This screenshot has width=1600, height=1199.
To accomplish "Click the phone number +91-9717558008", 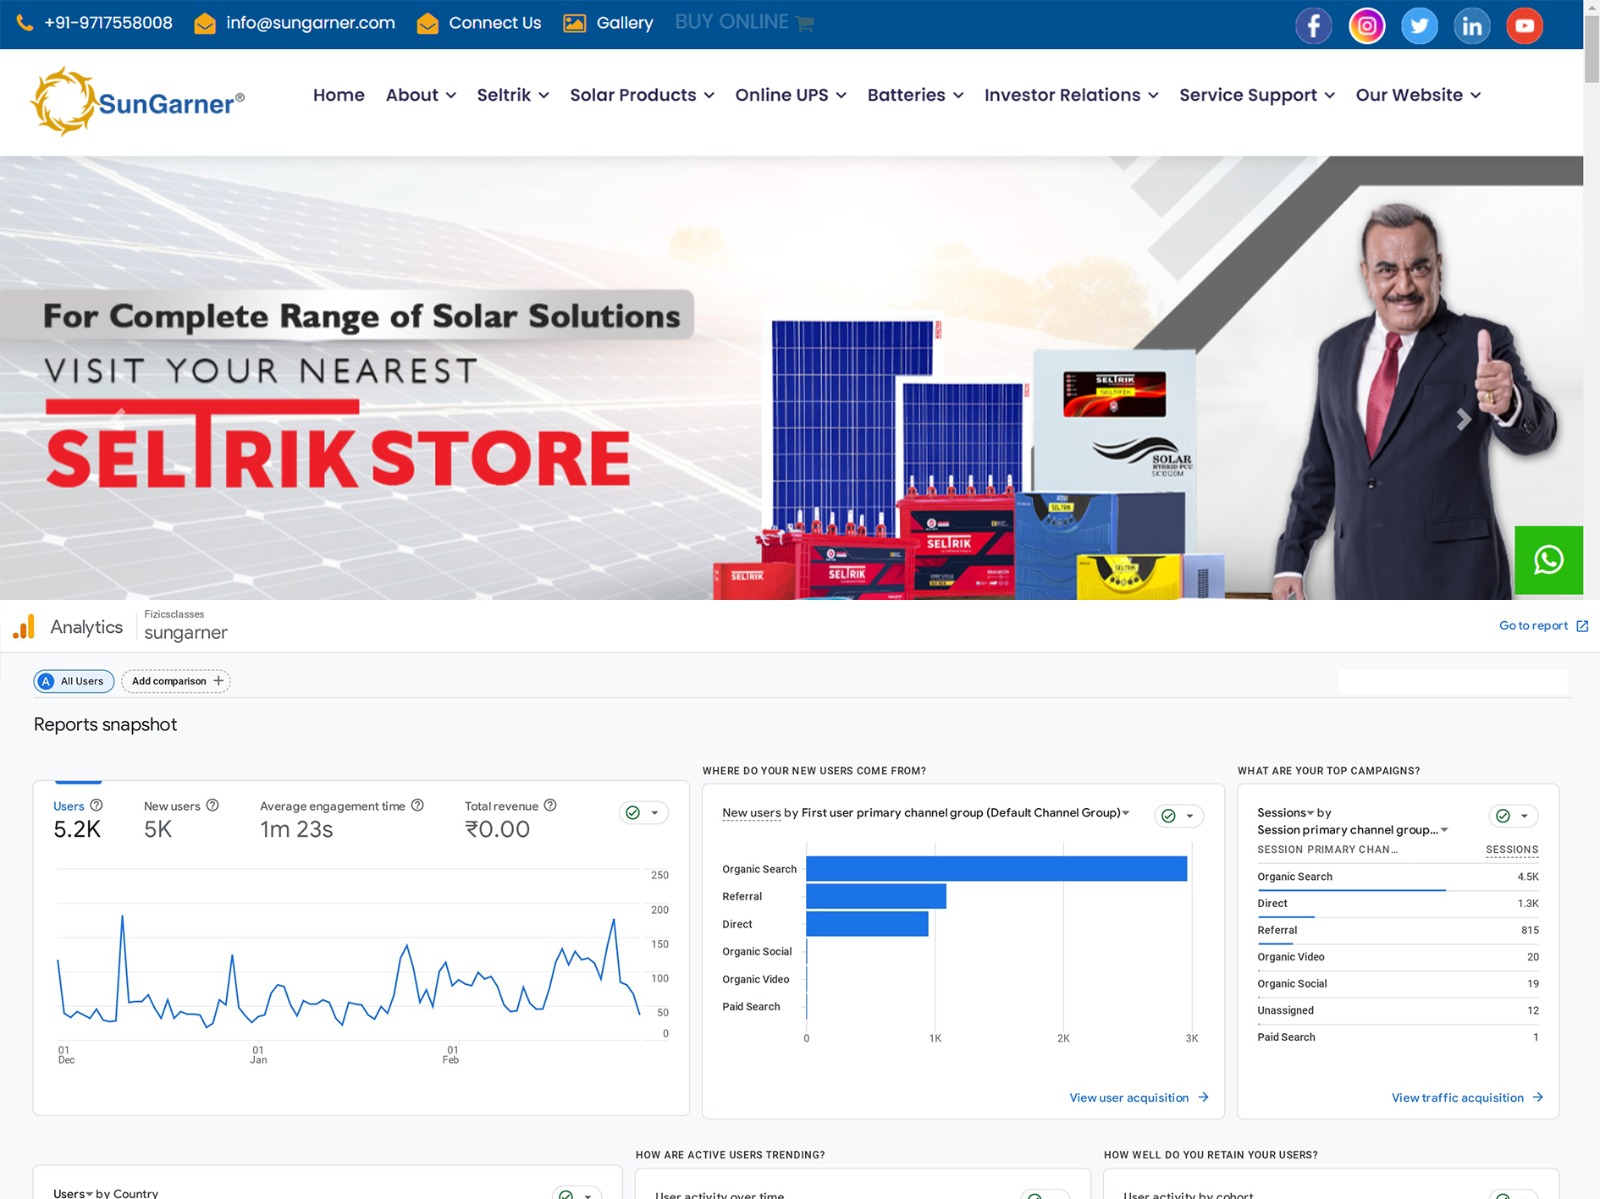I will (108, 22).
